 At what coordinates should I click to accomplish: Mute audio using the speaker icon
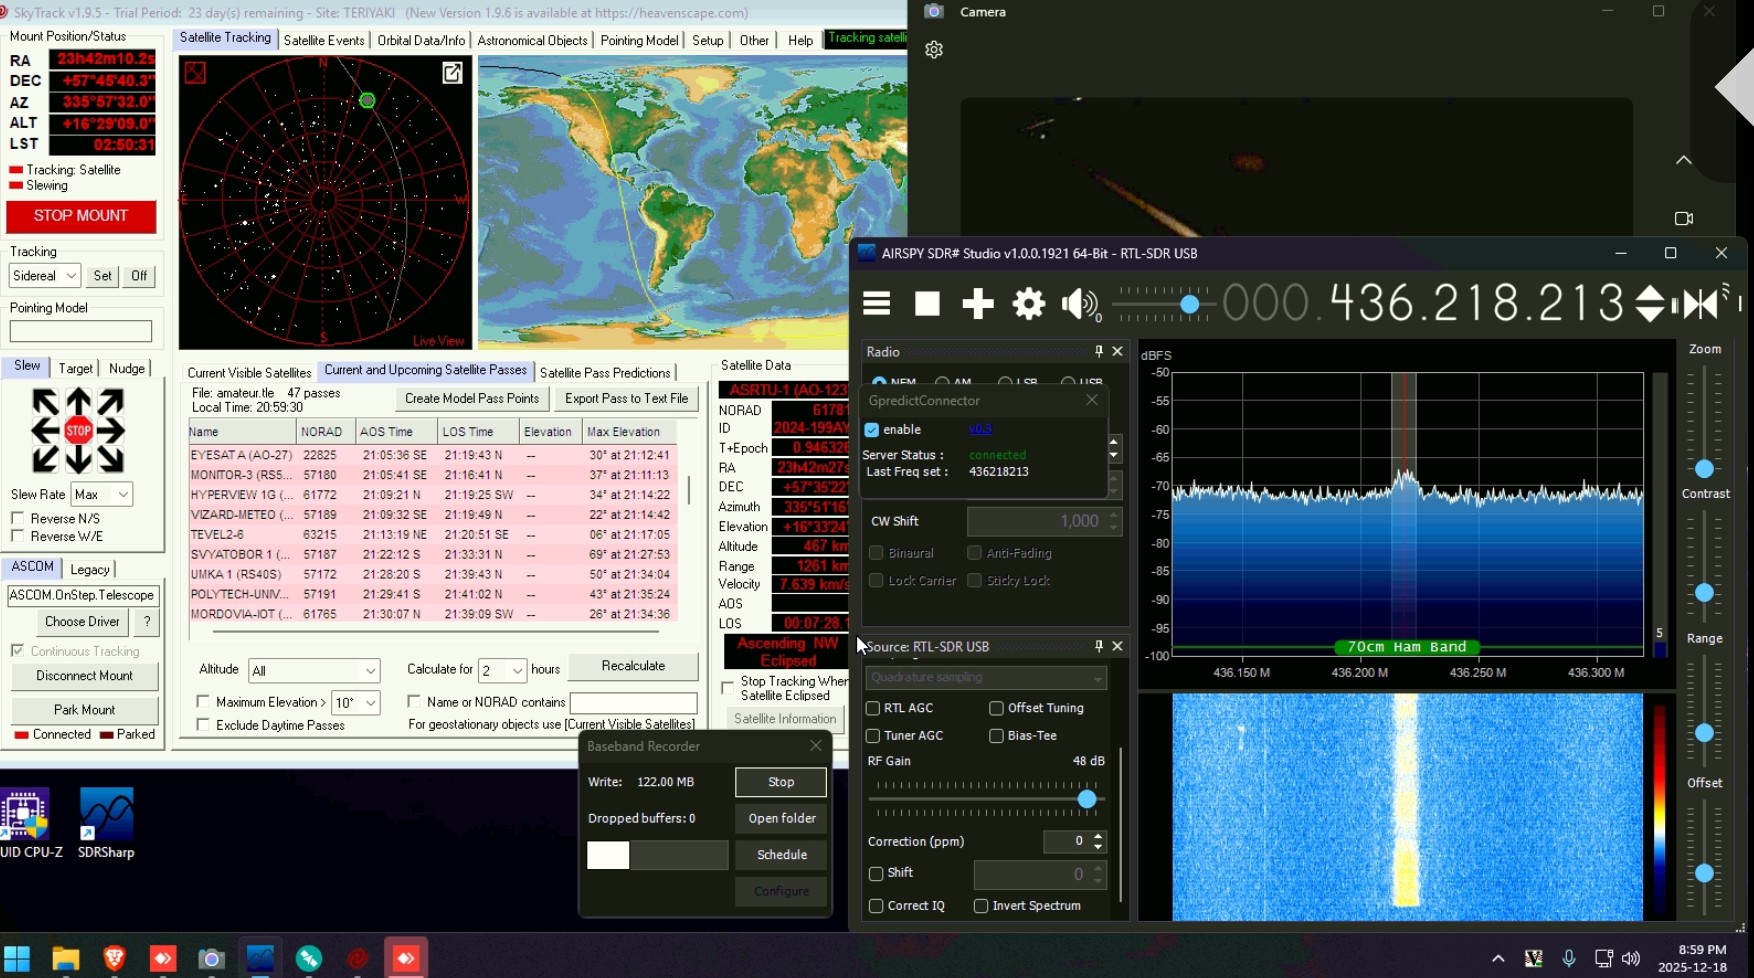1079,304
